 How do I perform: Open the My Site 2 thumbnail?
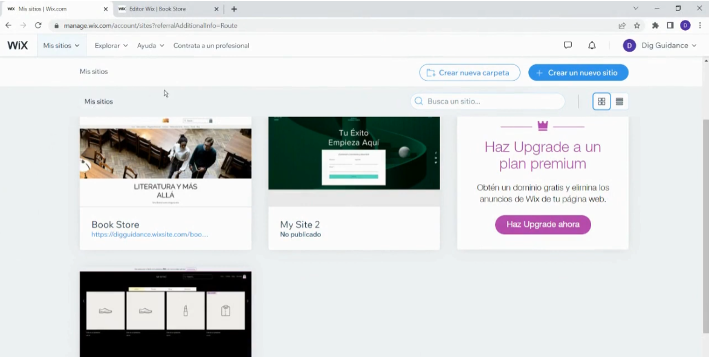354,162
